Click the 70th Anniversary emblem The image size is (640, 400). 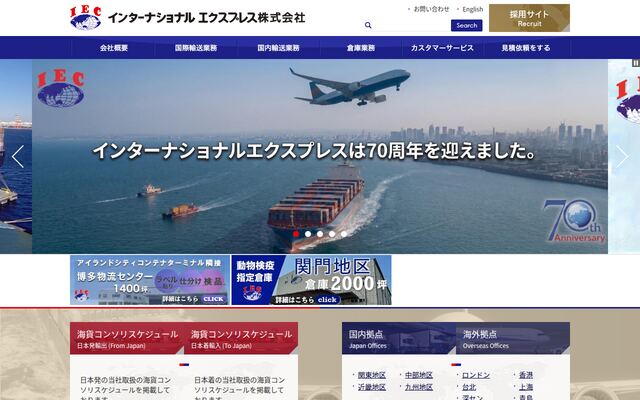[x=575, y=221]
